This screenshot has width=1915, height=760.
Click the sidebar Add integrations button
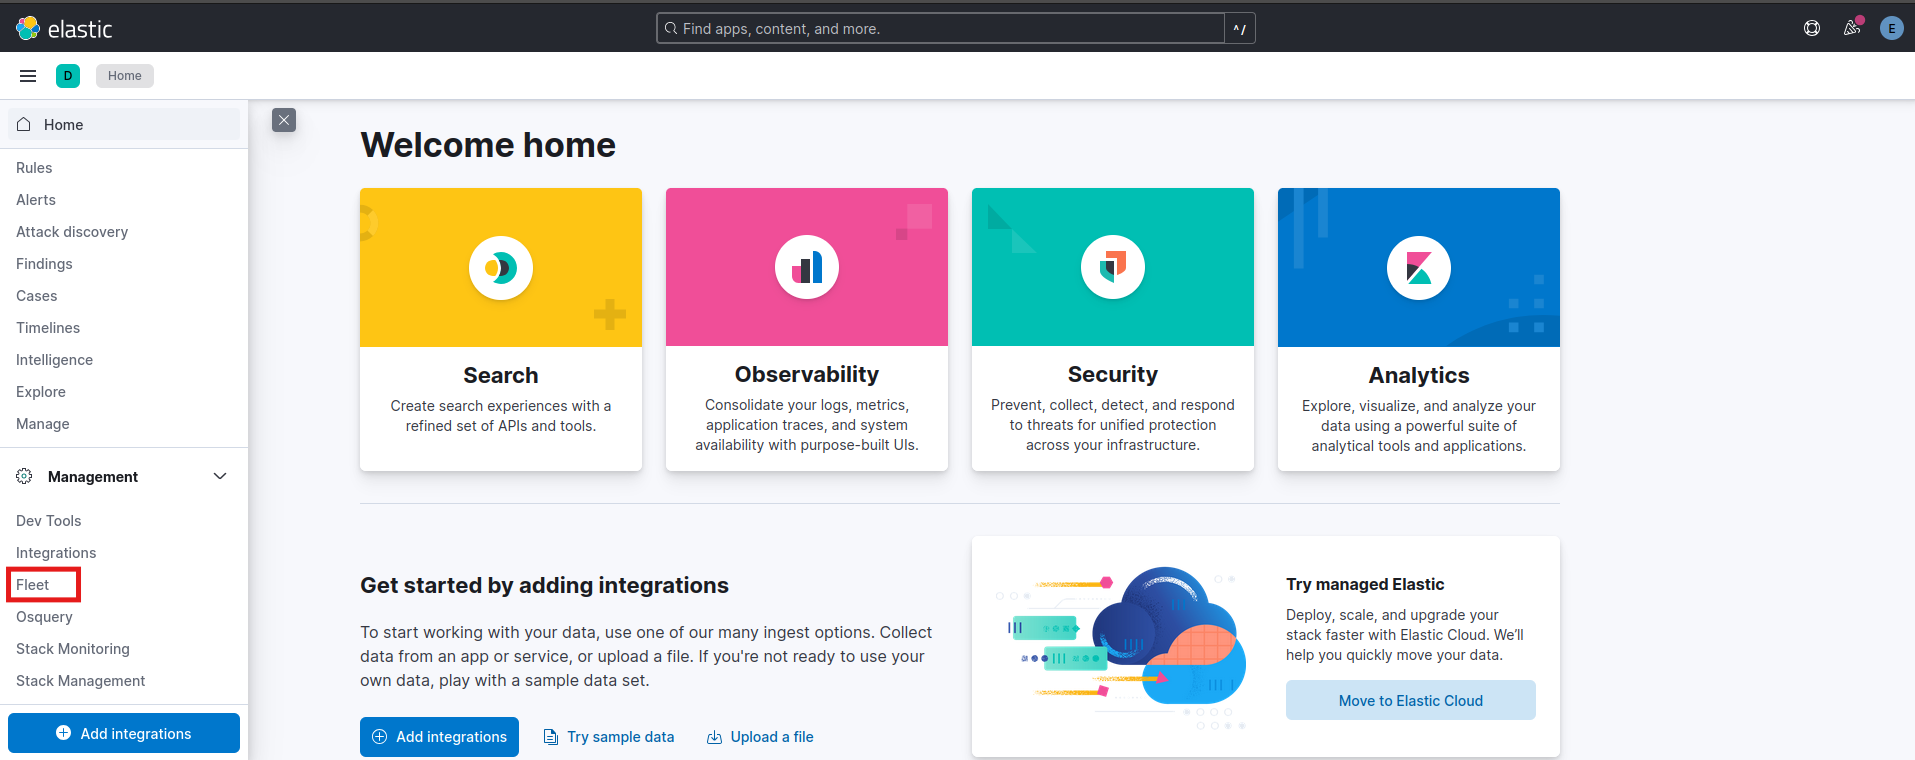pos(124,733)
